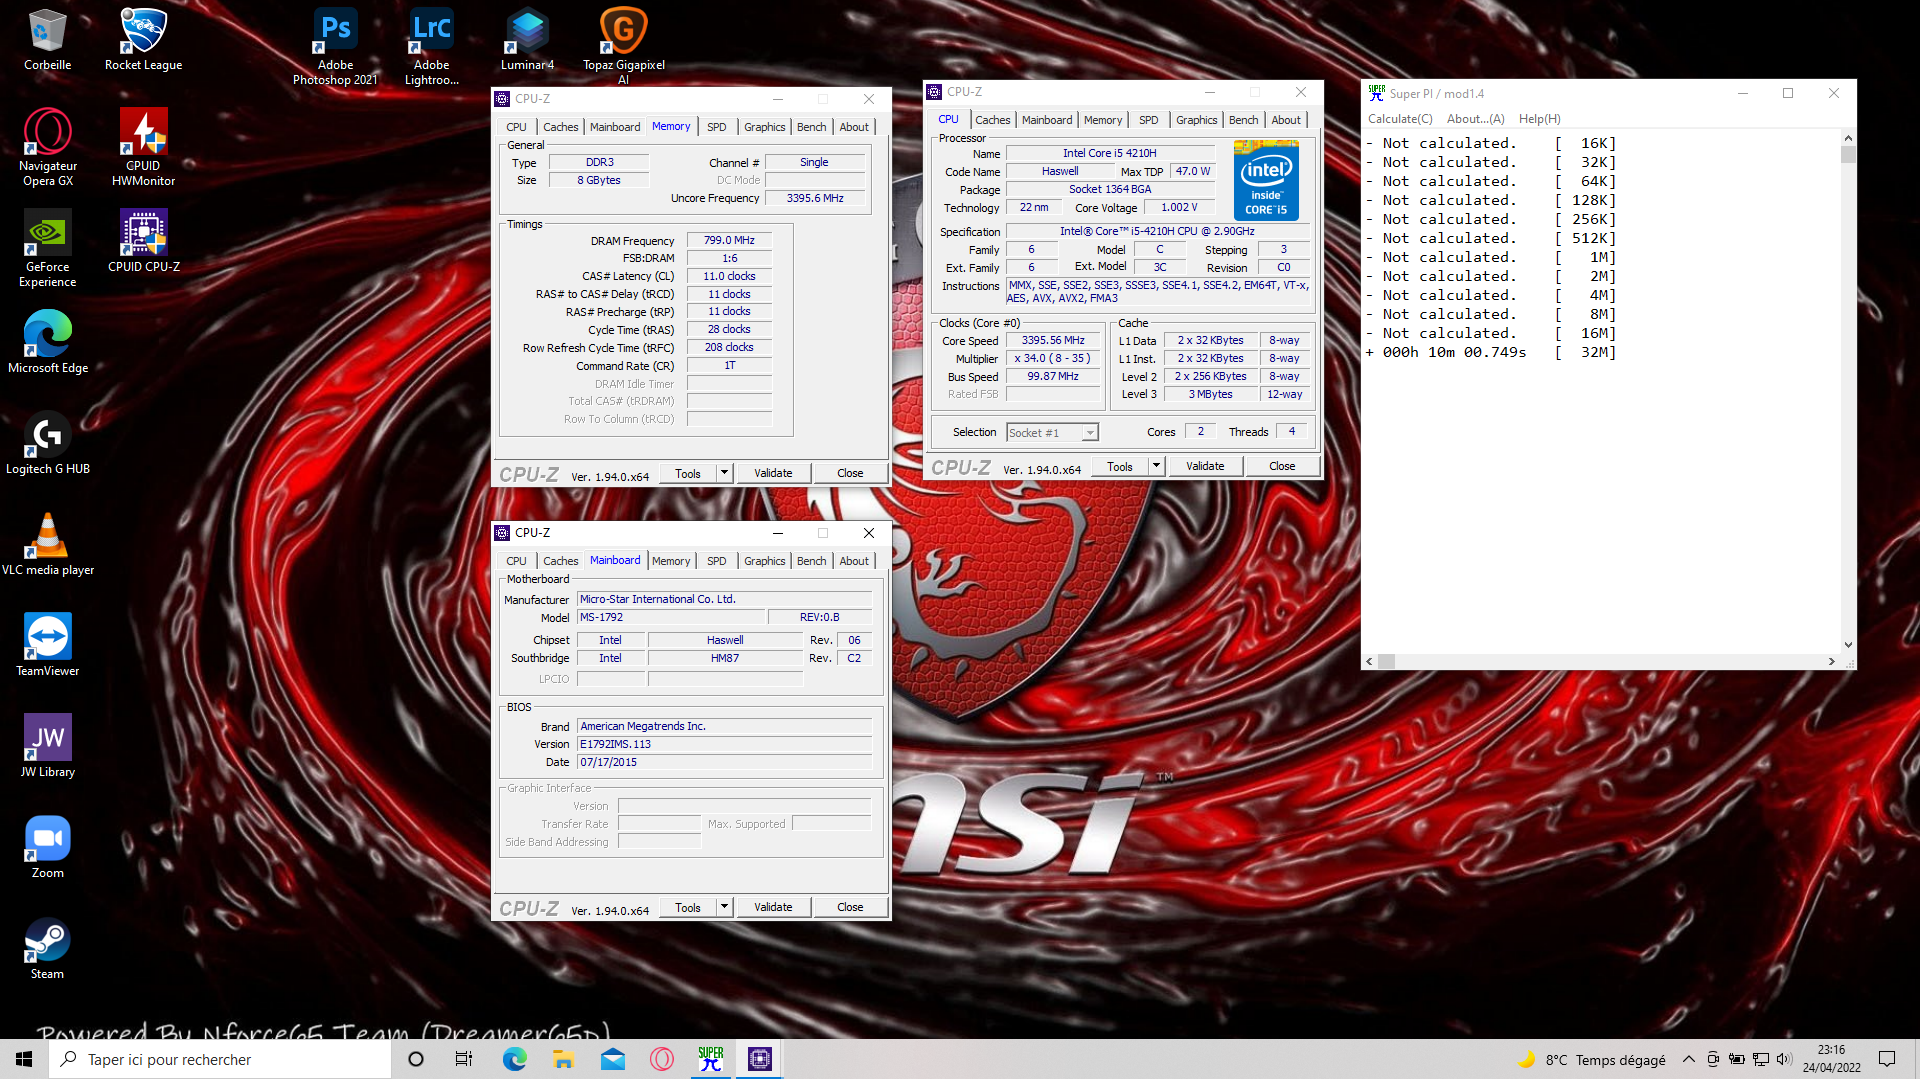Click Super PI horizontal scrollbar right arrow
Screen dimensions: 1920x1079
[x=1832, y=661]
